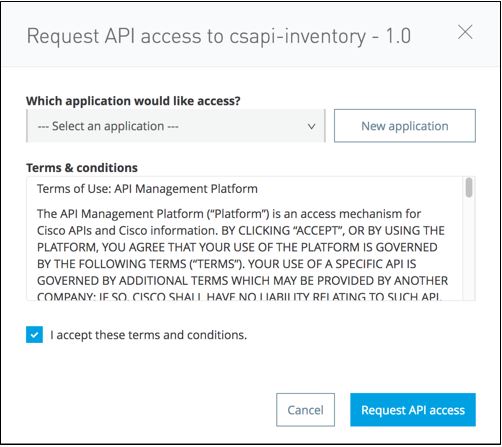Screen dimensions: 502x447
Task: Click the gray dialog header bar
Action: coord(251,35)
